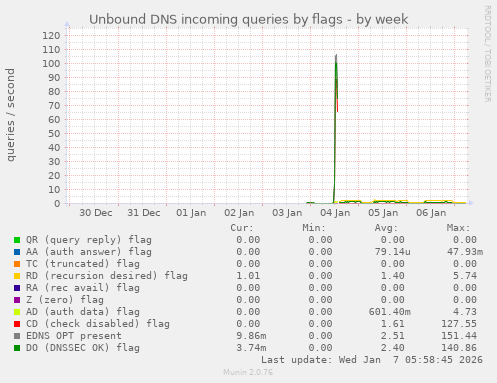This screenshot has height=383, width=497.
Task: Click the '02 Jan' x-axis label
Action: [239, 213]
